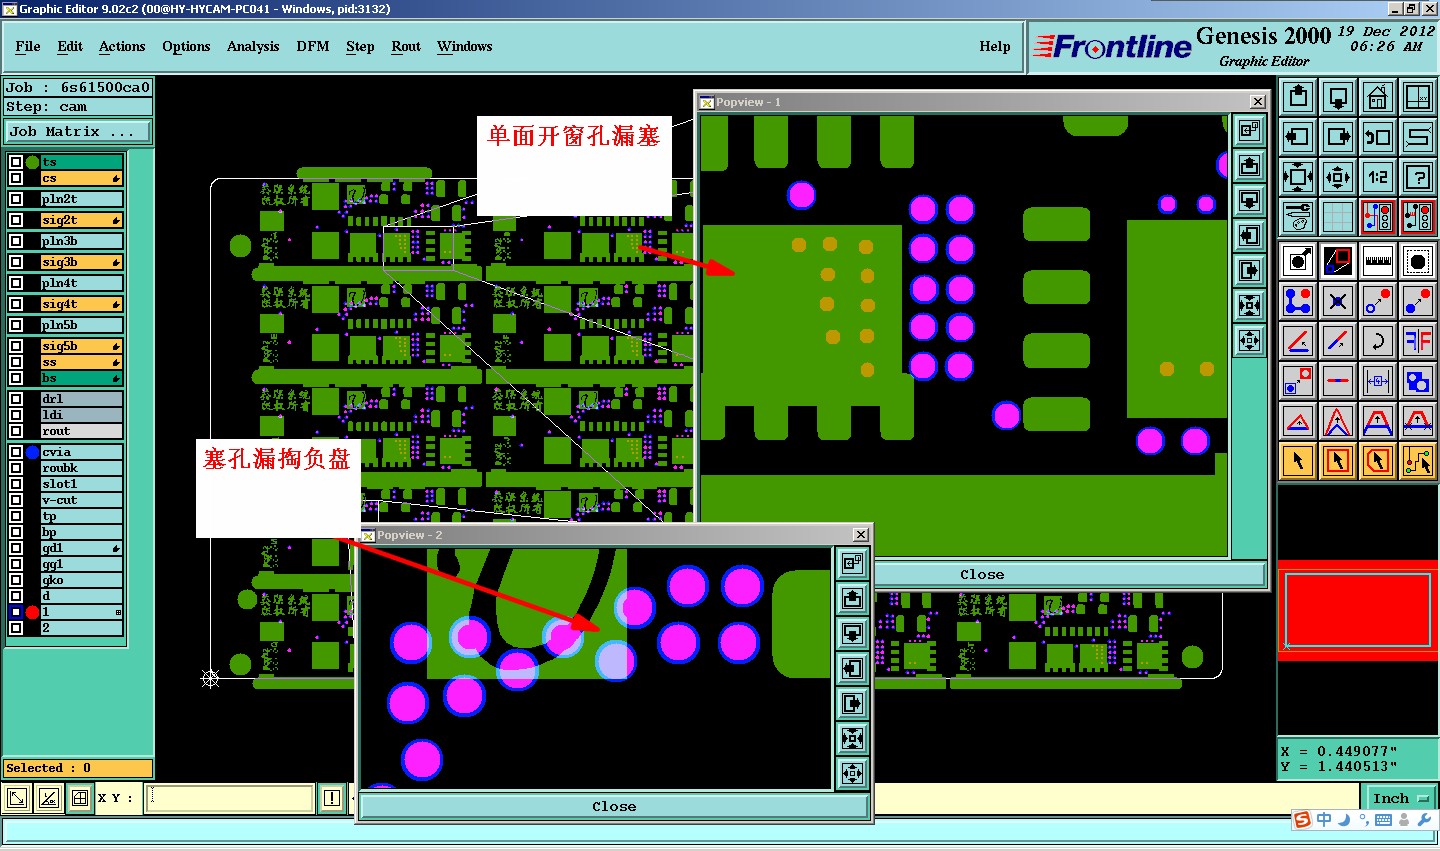This screenshot has width=1440, height=851.
Task: Select the overlapping blue shapes tool
Action: coord(1418,380)
